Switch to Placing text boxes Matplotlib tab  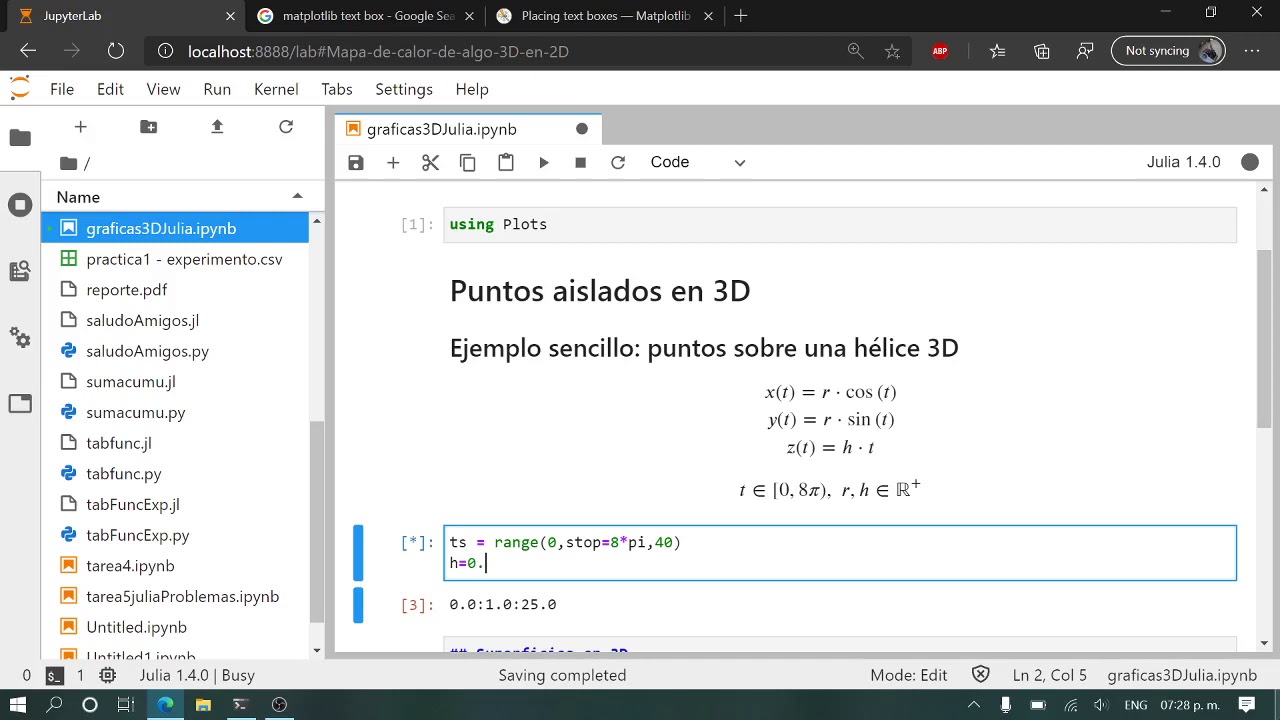(605, 16)
